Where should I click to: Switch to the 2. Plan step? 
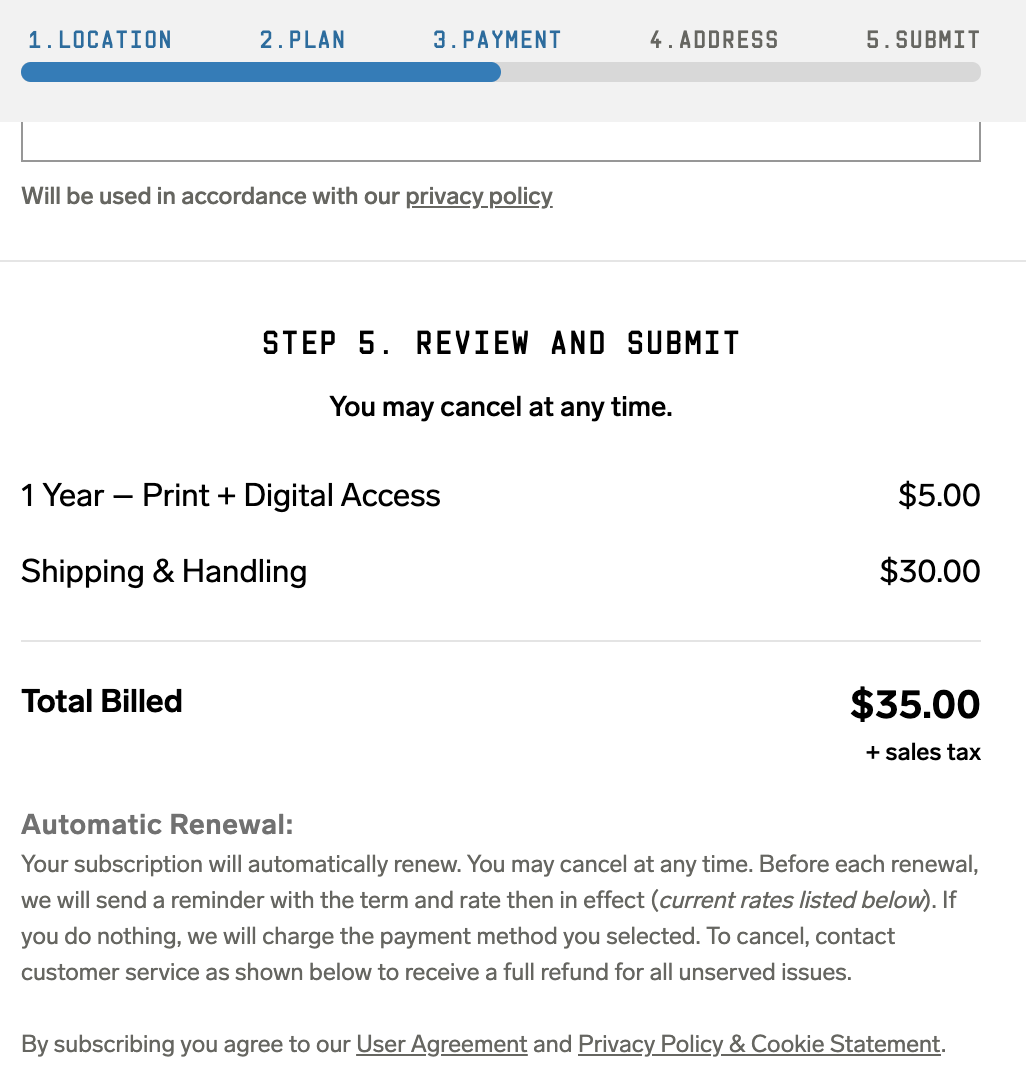pos(302,40)
